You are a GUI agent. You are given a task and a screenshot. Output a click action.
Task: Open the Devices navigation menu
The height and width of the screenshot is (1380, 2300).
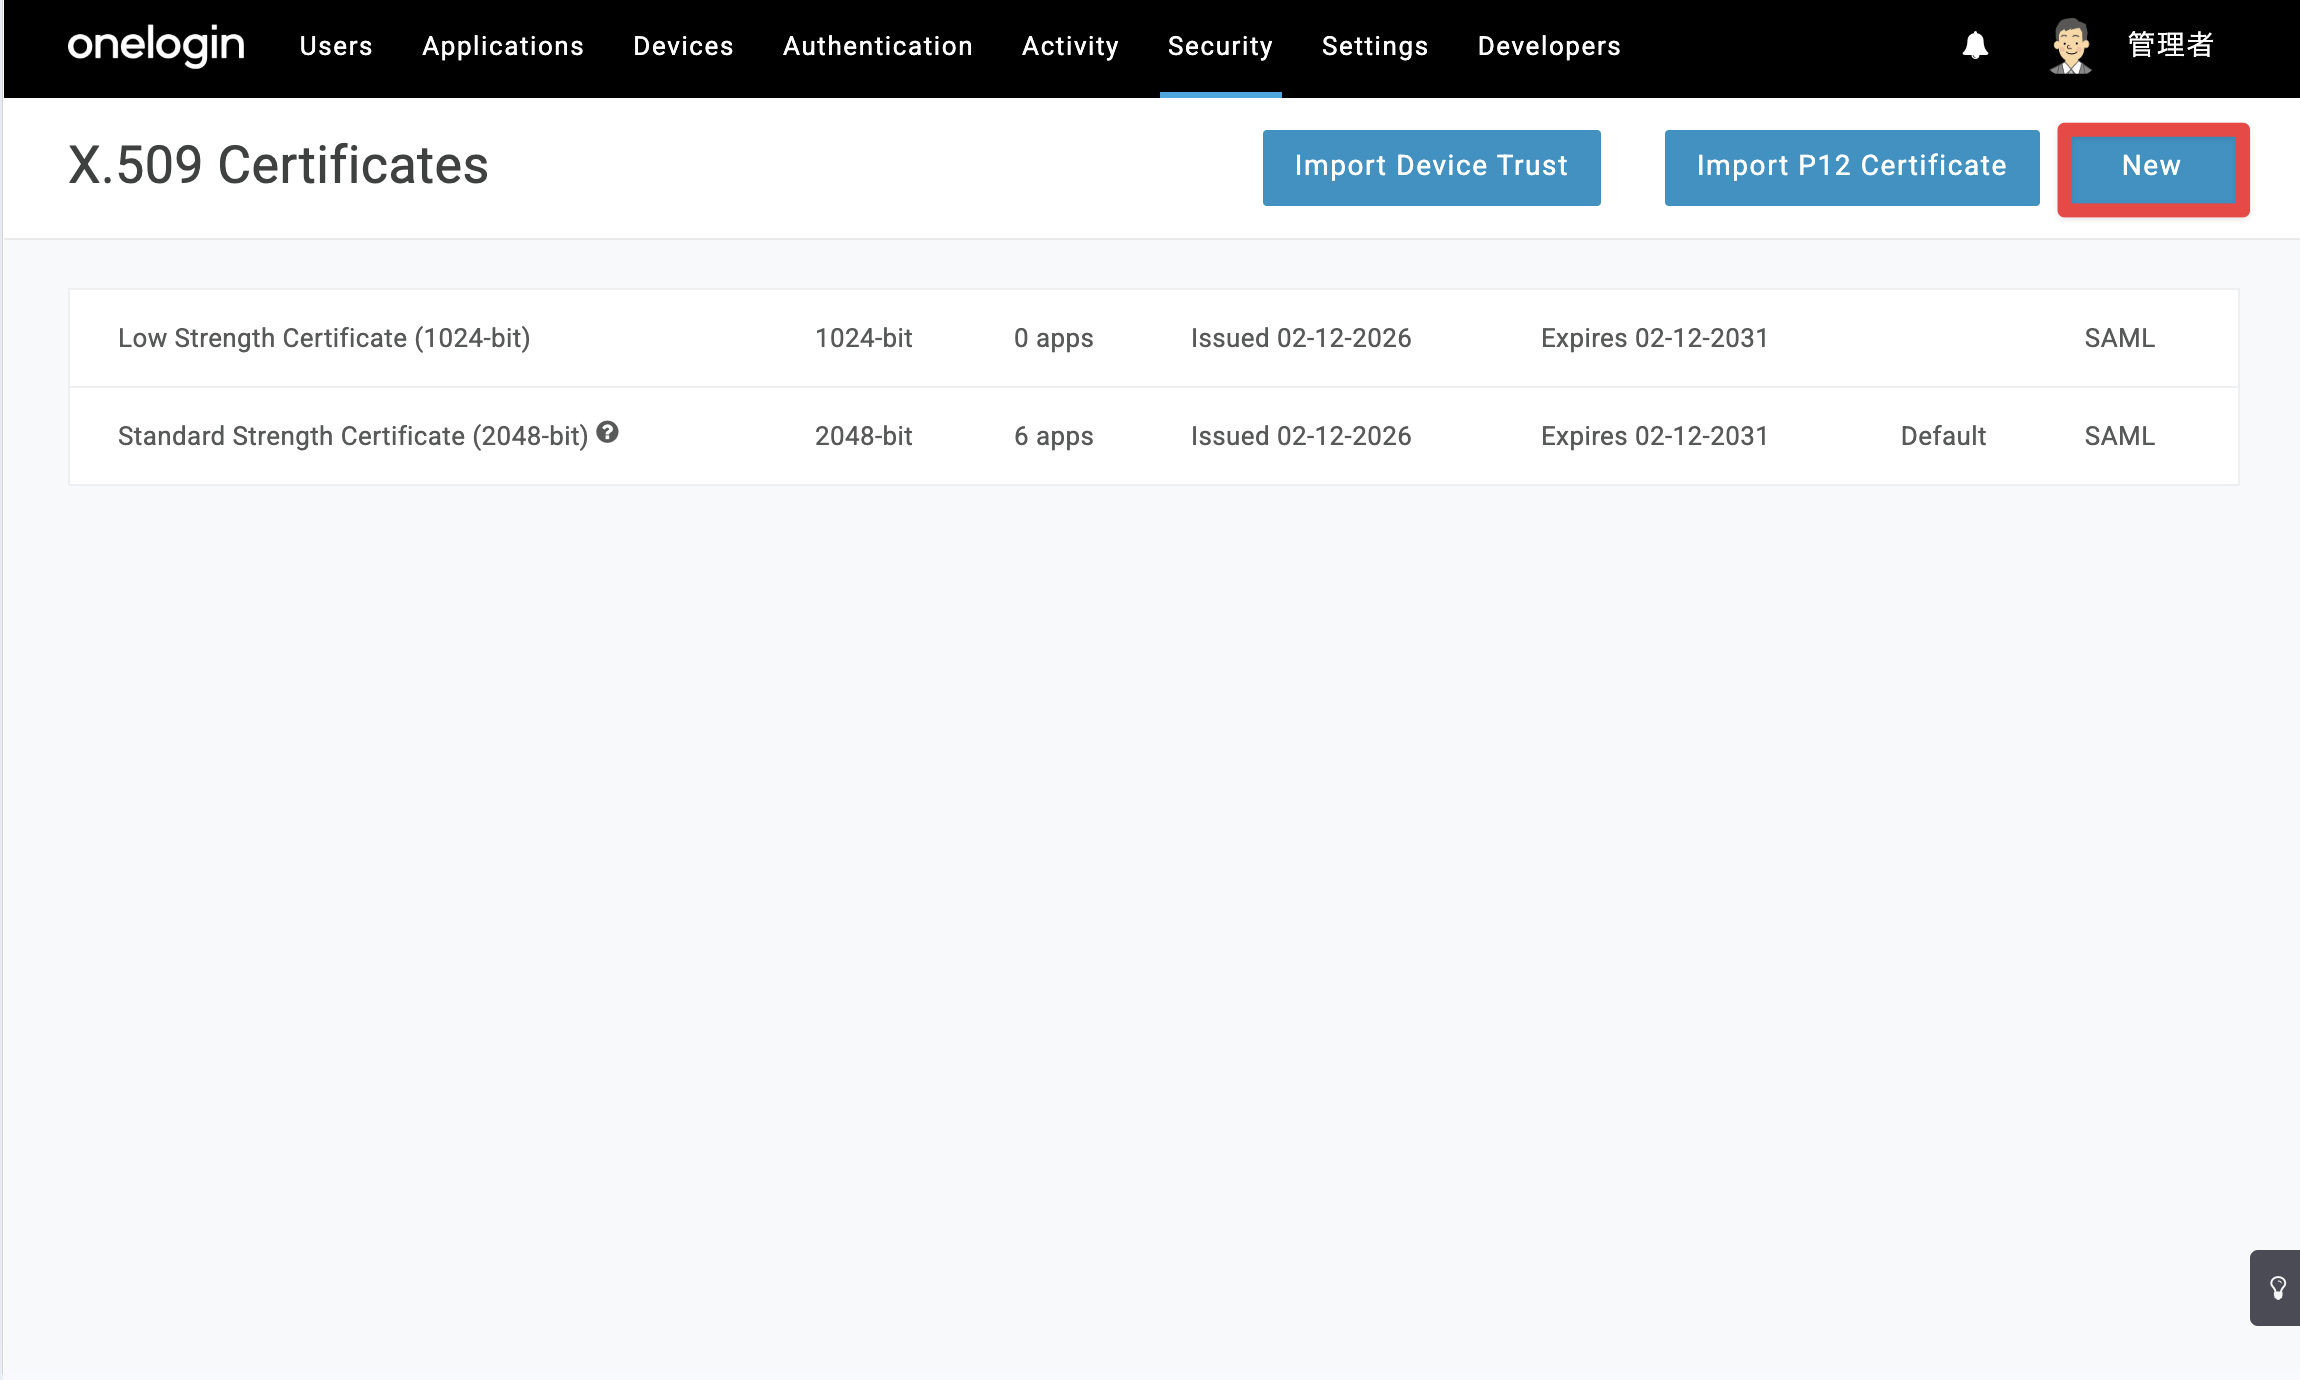[683, 46]
